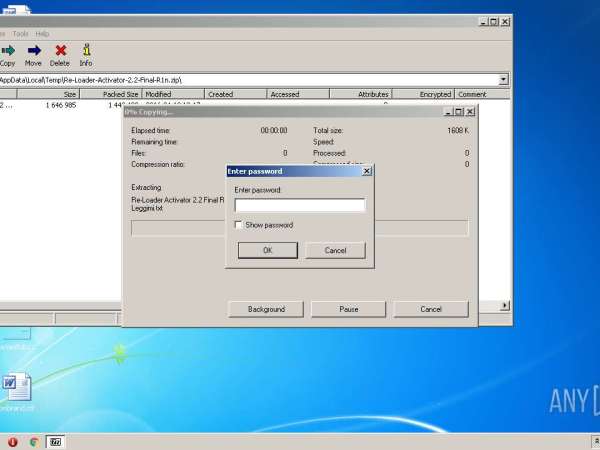Sort by the Size column header
Image resolution: width=600 pixels, height=450 pixels.
(x=48, y=94)
